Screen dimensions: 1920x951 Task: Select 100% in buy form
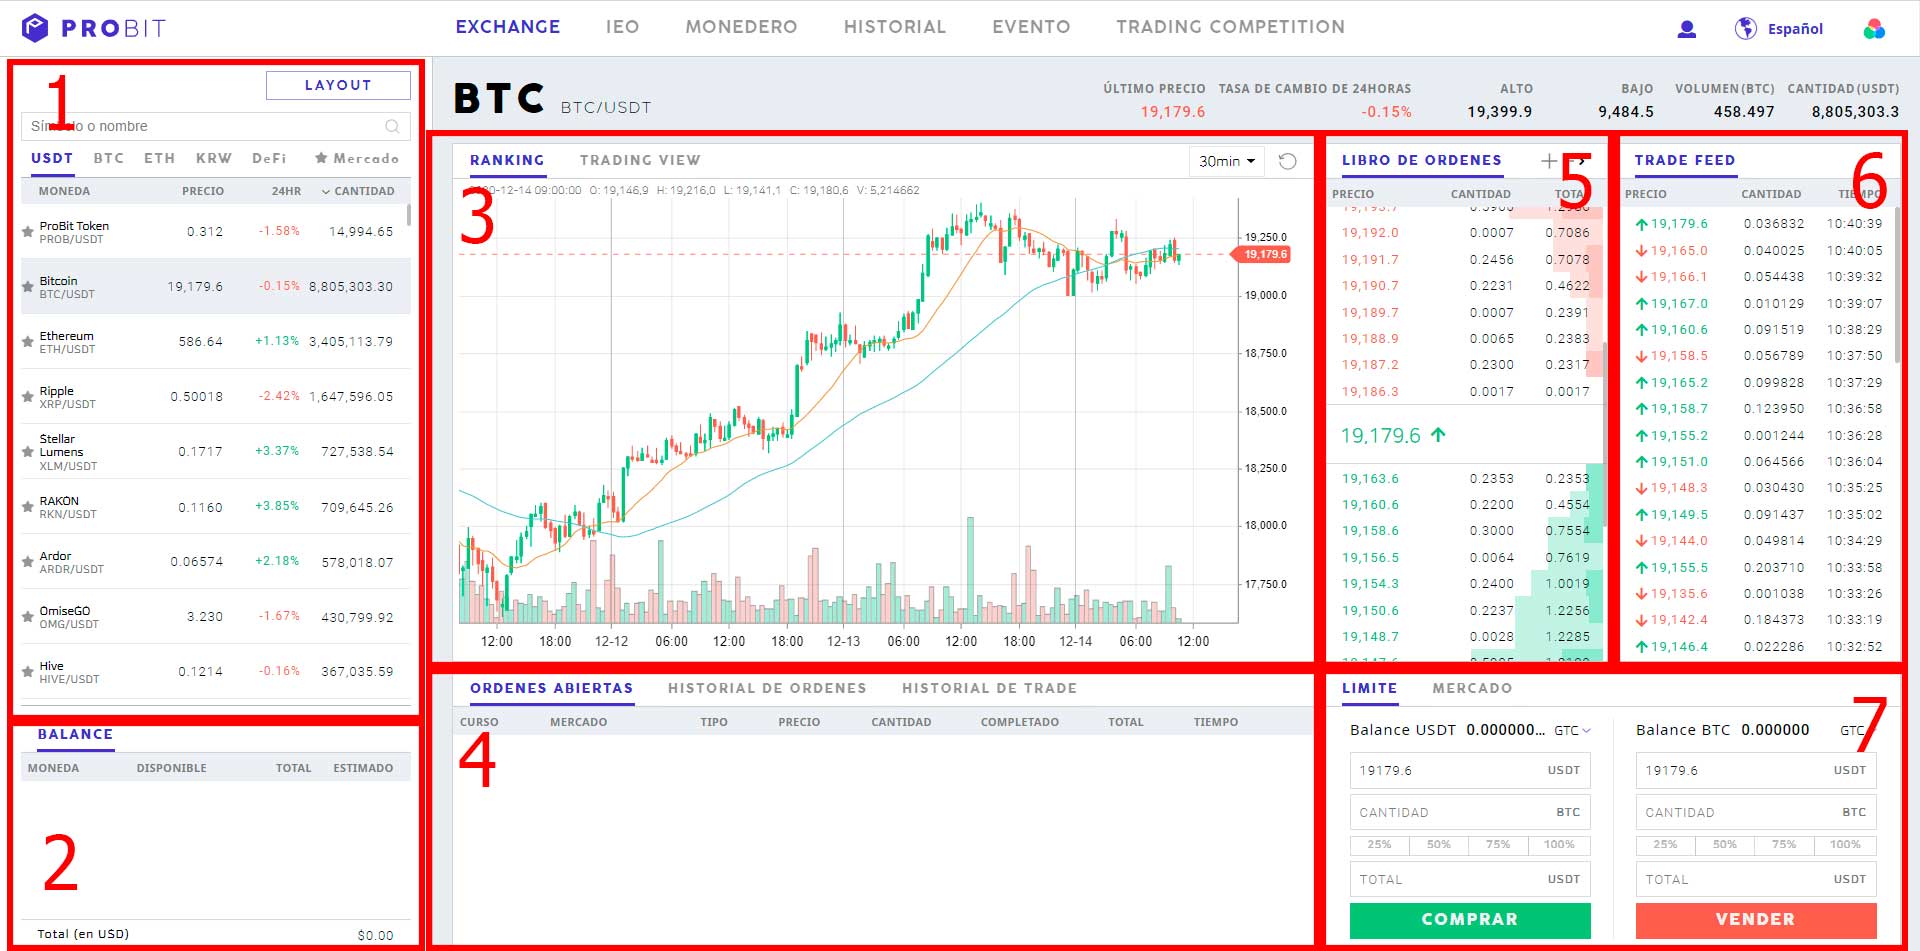point(1559,845)
